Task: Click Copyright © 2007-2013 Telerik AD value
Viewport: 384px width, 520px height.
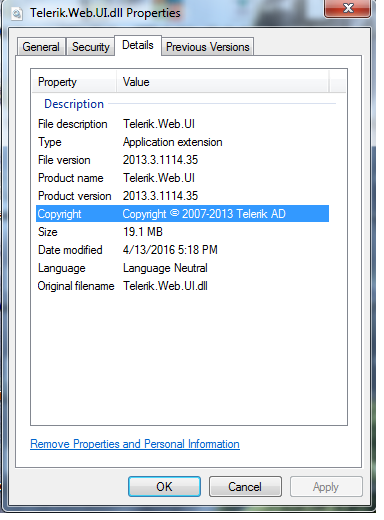Action: click(204, 214)
